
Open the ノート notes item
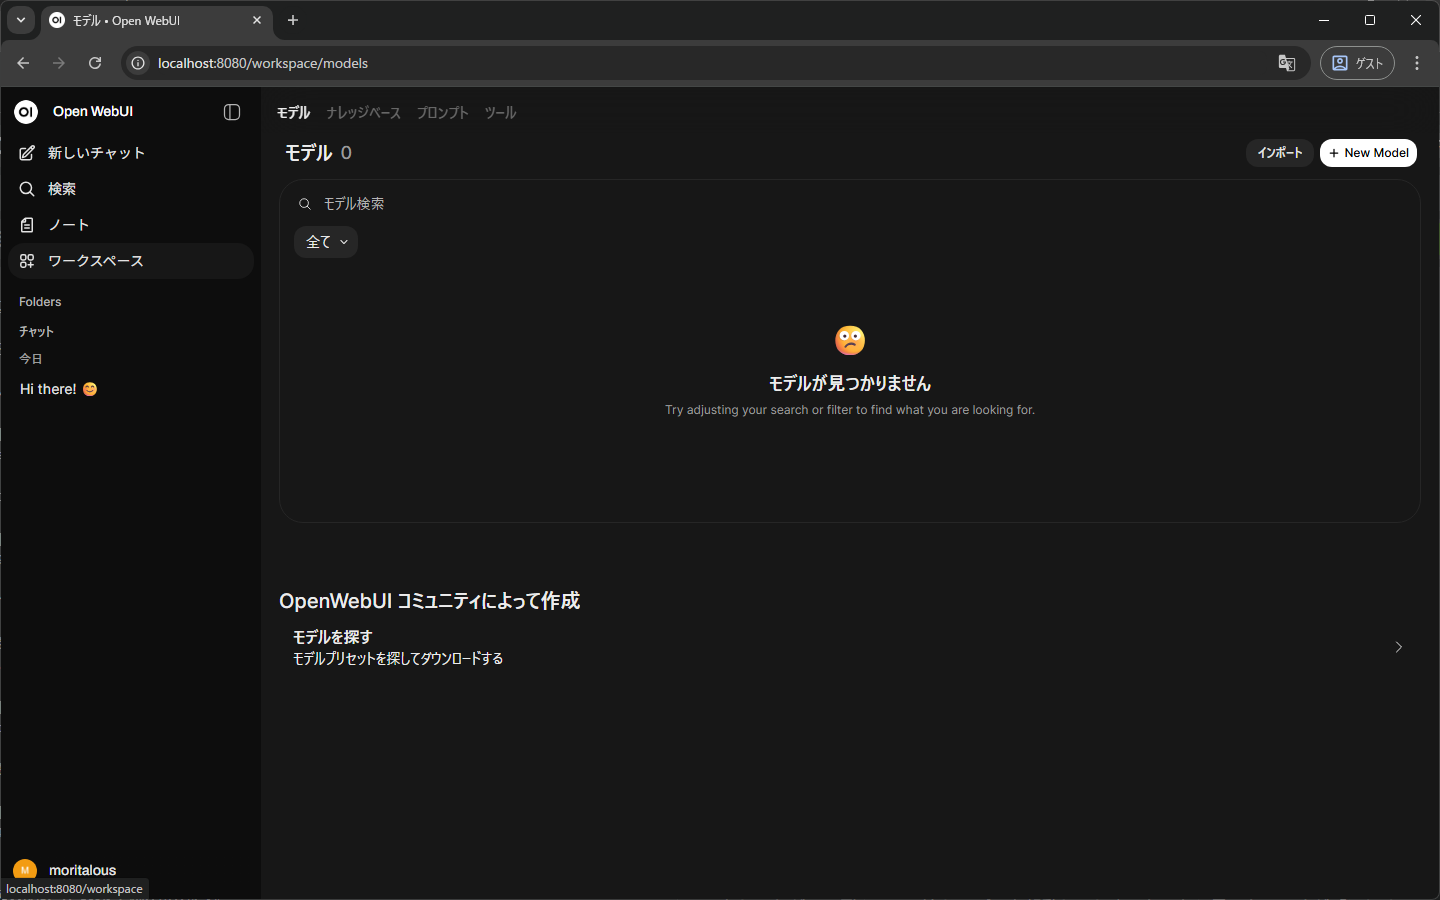pyautogui.click(x=130, y=225)
